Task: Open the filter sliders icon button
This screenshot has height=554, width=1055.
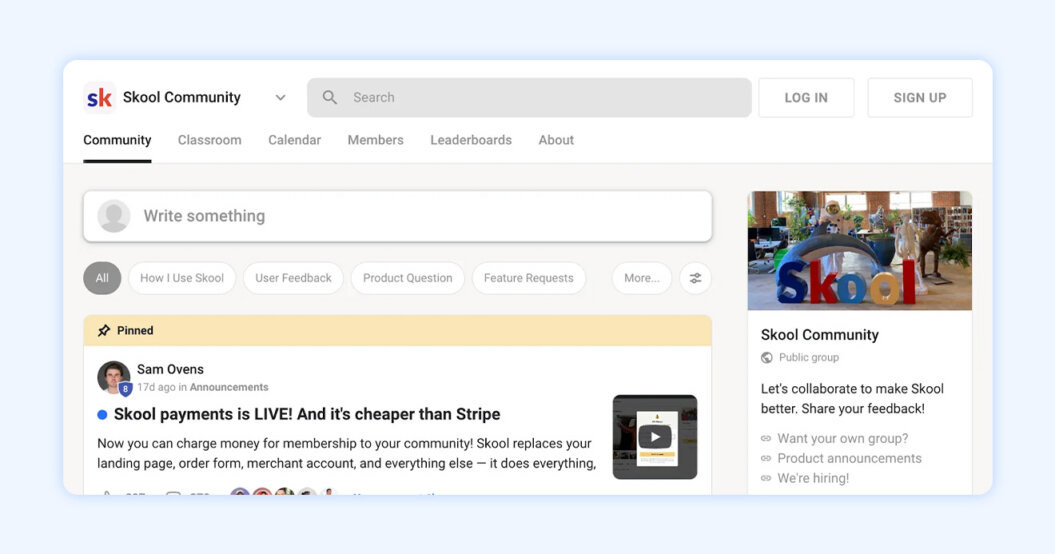Action: (x=696, y=278)
